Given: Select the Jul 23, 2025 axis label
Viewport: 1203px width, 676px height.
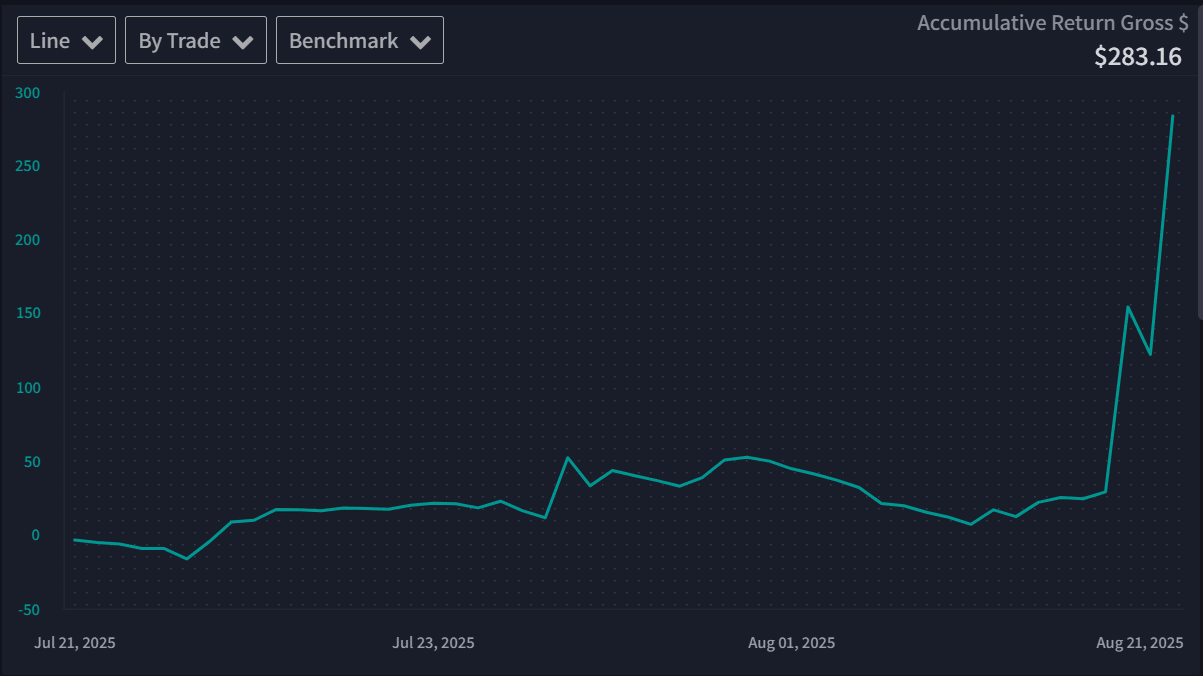Looking at the screenshot, I should [x=433, y=642].
